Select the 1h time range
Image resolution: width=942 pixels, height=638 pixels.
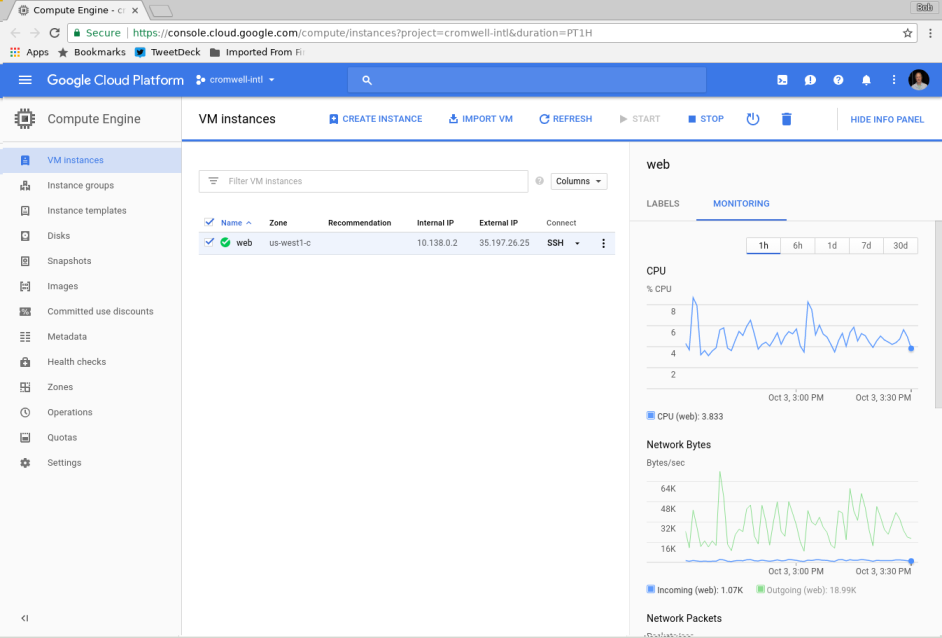click(x=764, y=246)
